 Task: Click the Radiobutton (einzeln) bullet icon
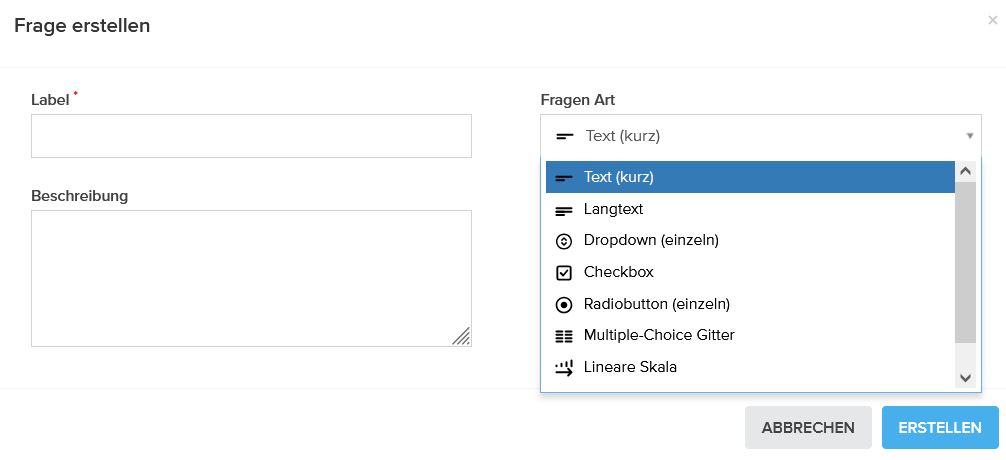click(564, 304)
